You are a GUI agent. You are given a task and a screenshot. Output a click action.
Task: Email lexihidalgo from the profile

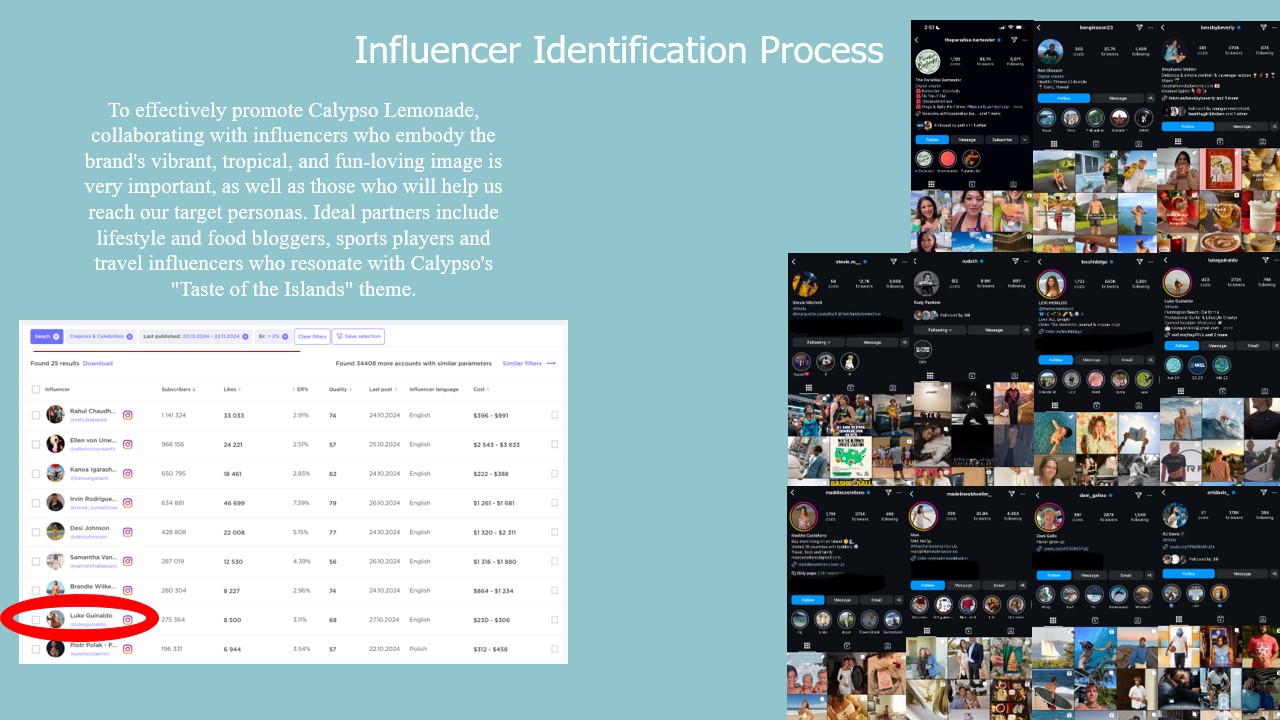point(1127,360)
